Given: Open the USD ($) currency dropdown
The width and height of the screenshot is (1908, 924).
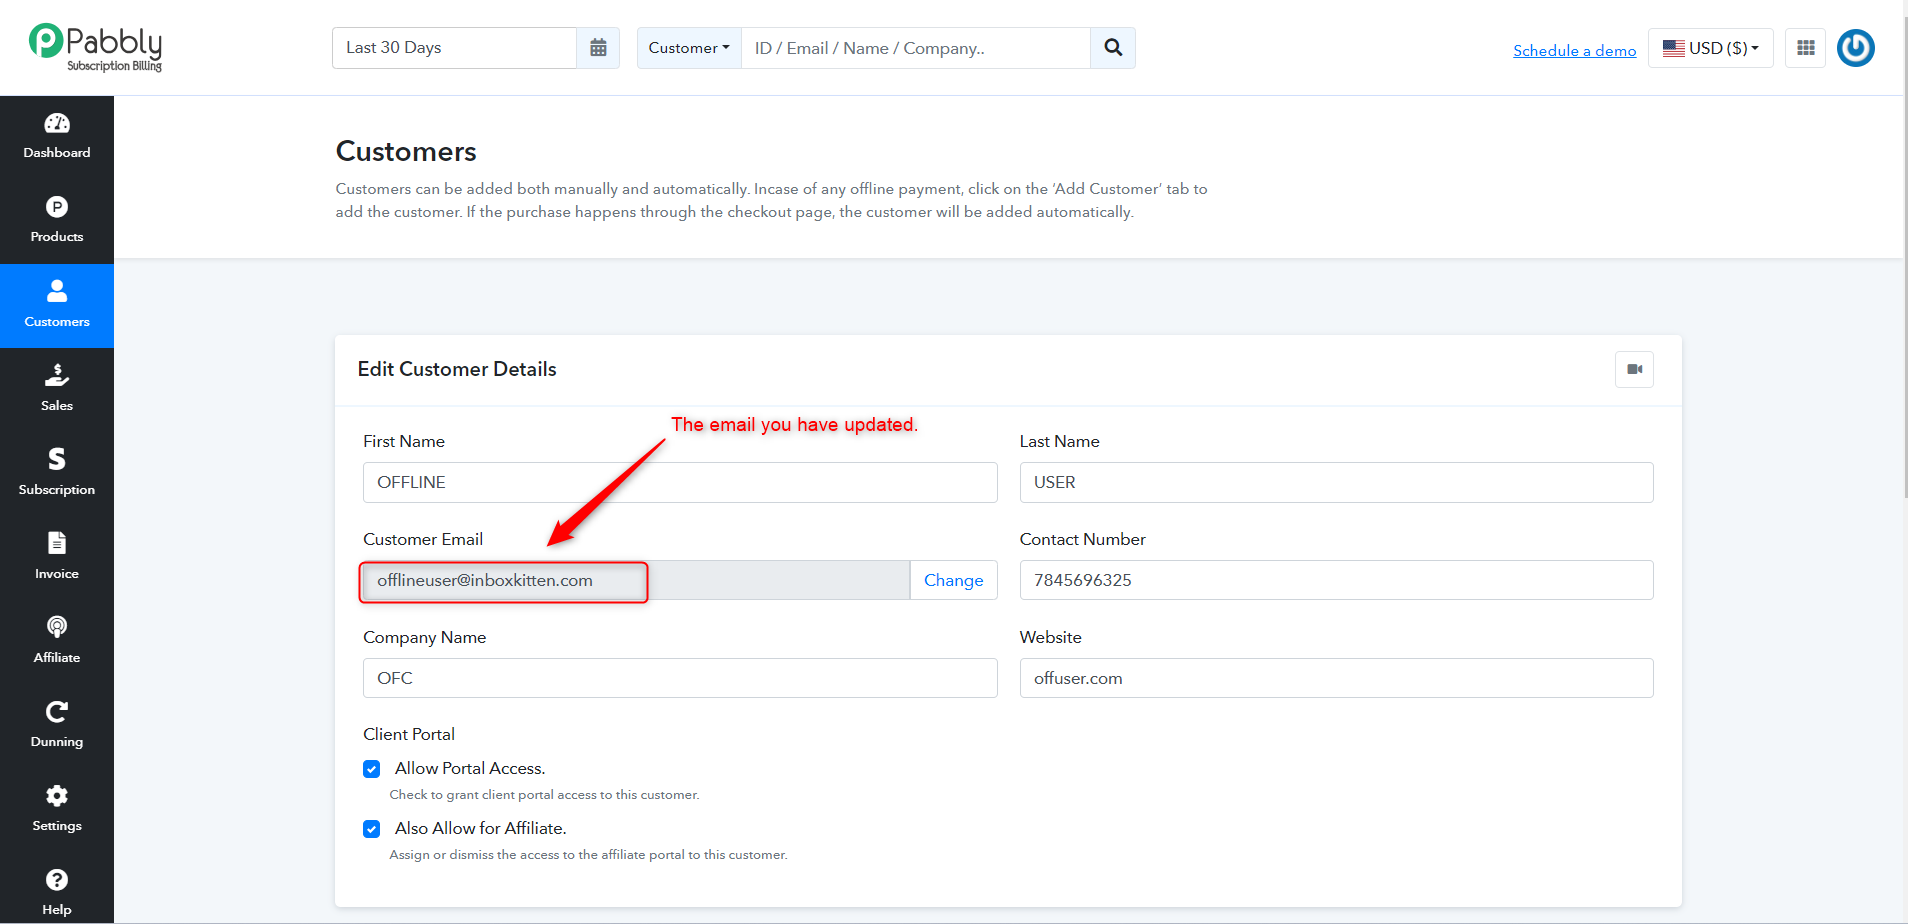Looking at the screenshot, I should click(1711, 48).
